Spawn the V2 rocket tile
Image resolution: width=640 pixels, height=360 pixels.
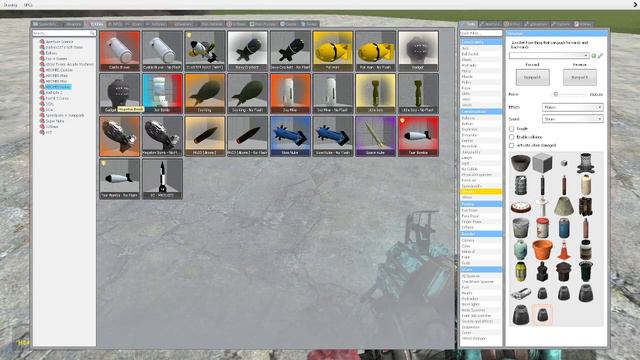click(162, 179)
